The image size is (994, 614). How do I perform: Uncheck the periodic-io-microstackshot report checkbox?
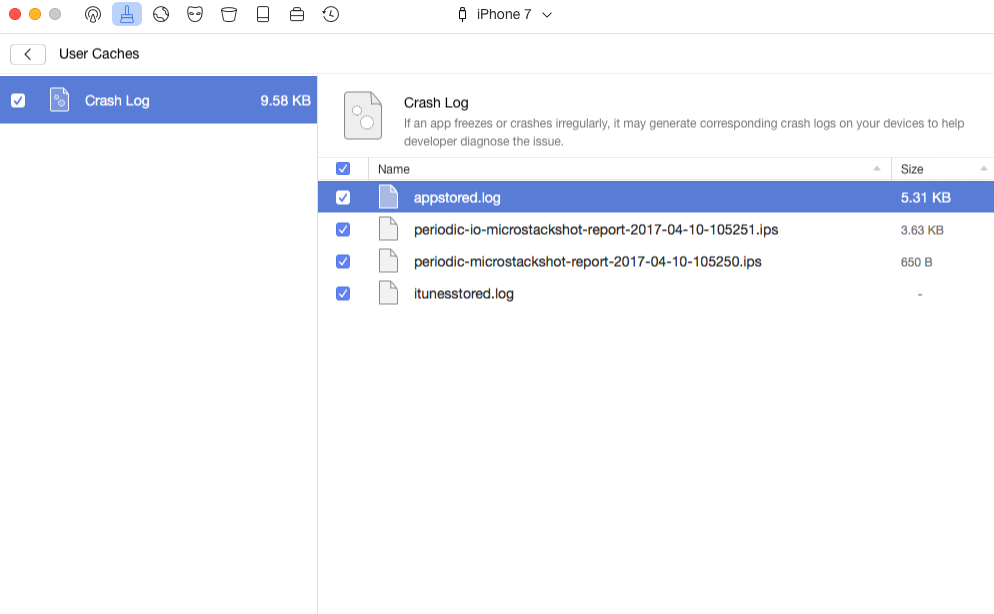click(343, 229)
